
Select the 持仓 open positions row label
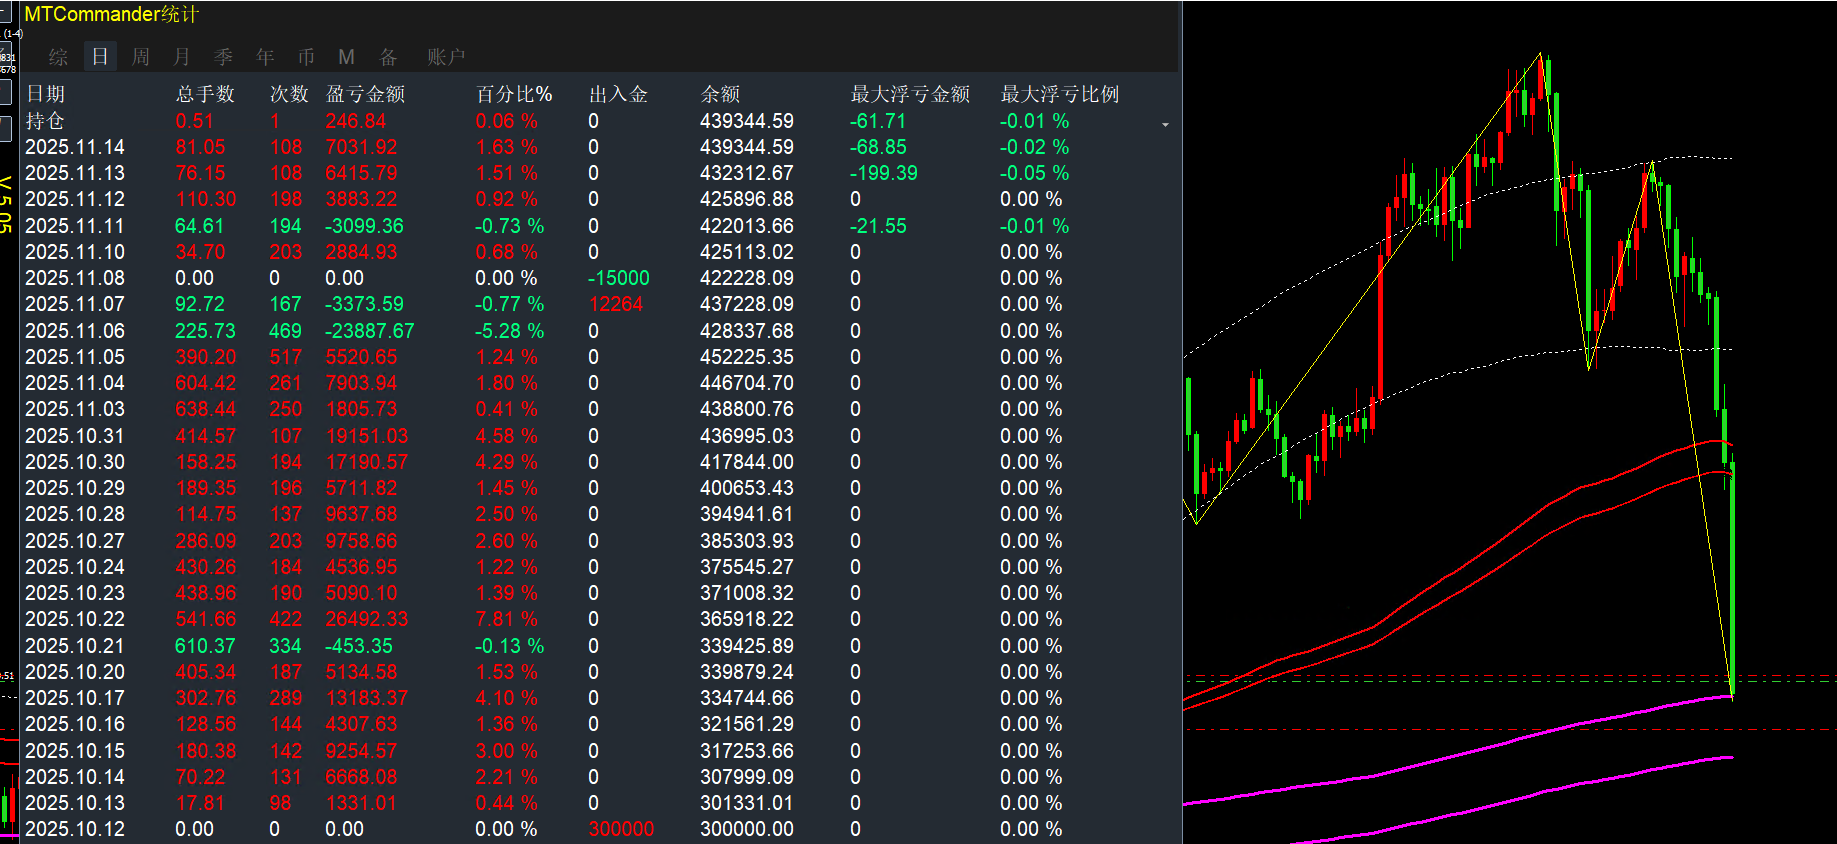point(45,121)
